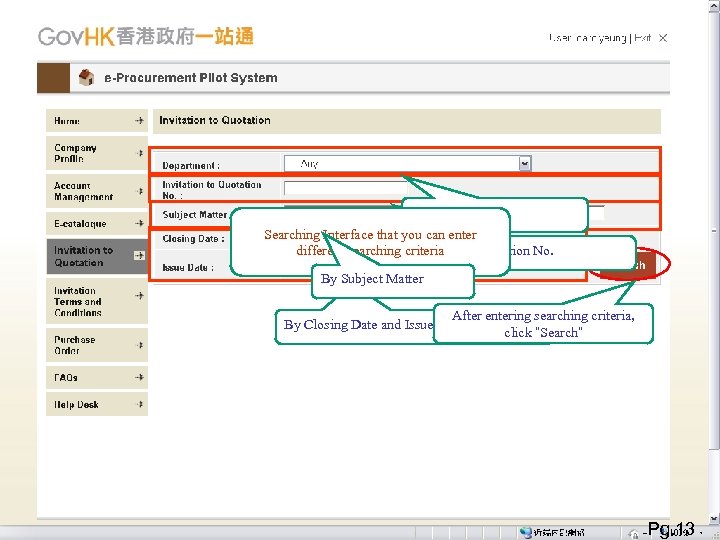The image size is (720, 540).
Task: Click arrow icon next to Company Profile
Action: pyautogui.click(x=140, y=153)
